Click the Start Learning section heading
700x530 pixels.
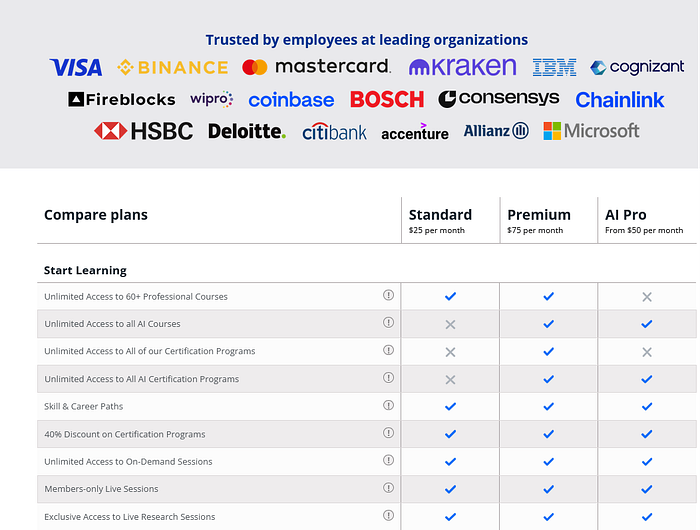point(85,270)
